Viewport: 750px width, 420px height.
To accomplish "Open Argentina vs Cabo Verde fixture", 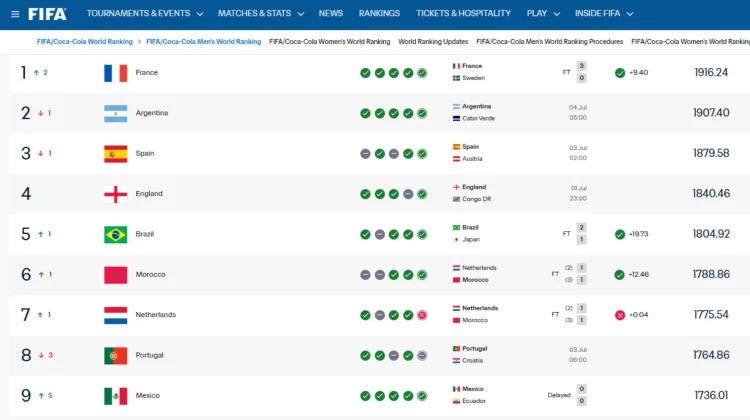I will pyautogui.click(x=519, y=112).
